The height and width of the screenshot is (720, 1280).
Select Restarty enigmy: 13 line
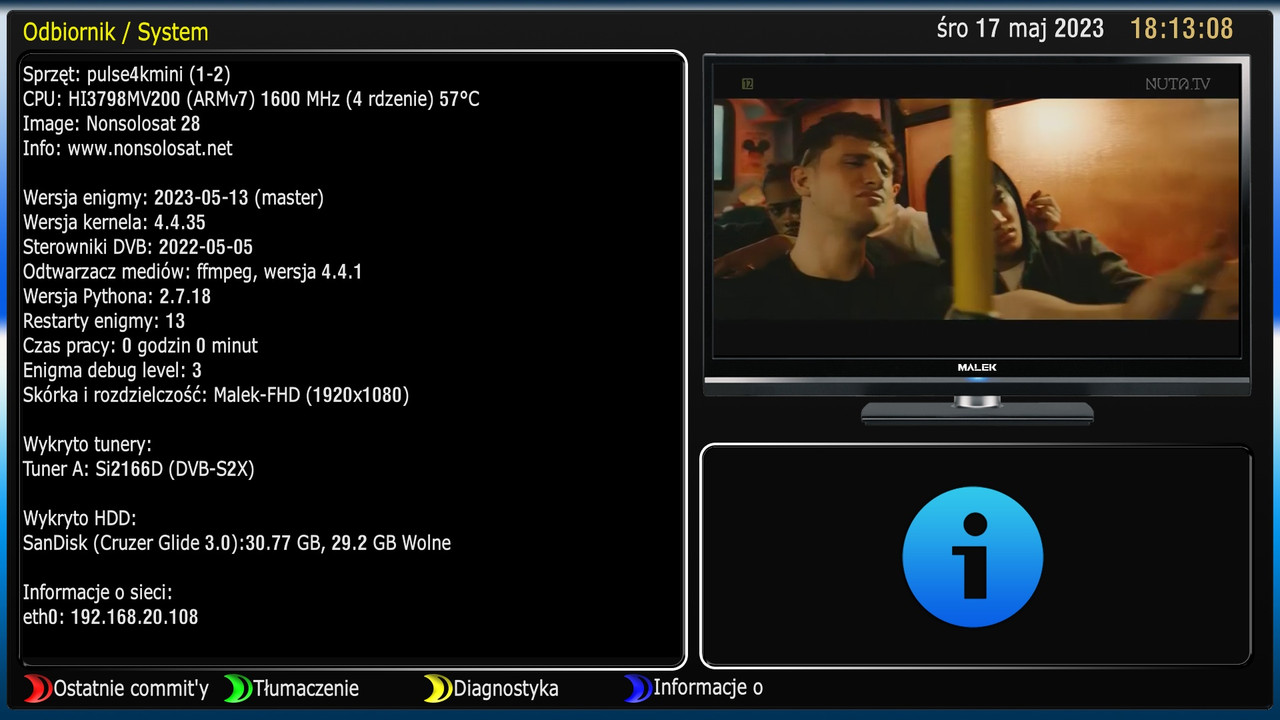pos(104,321)
